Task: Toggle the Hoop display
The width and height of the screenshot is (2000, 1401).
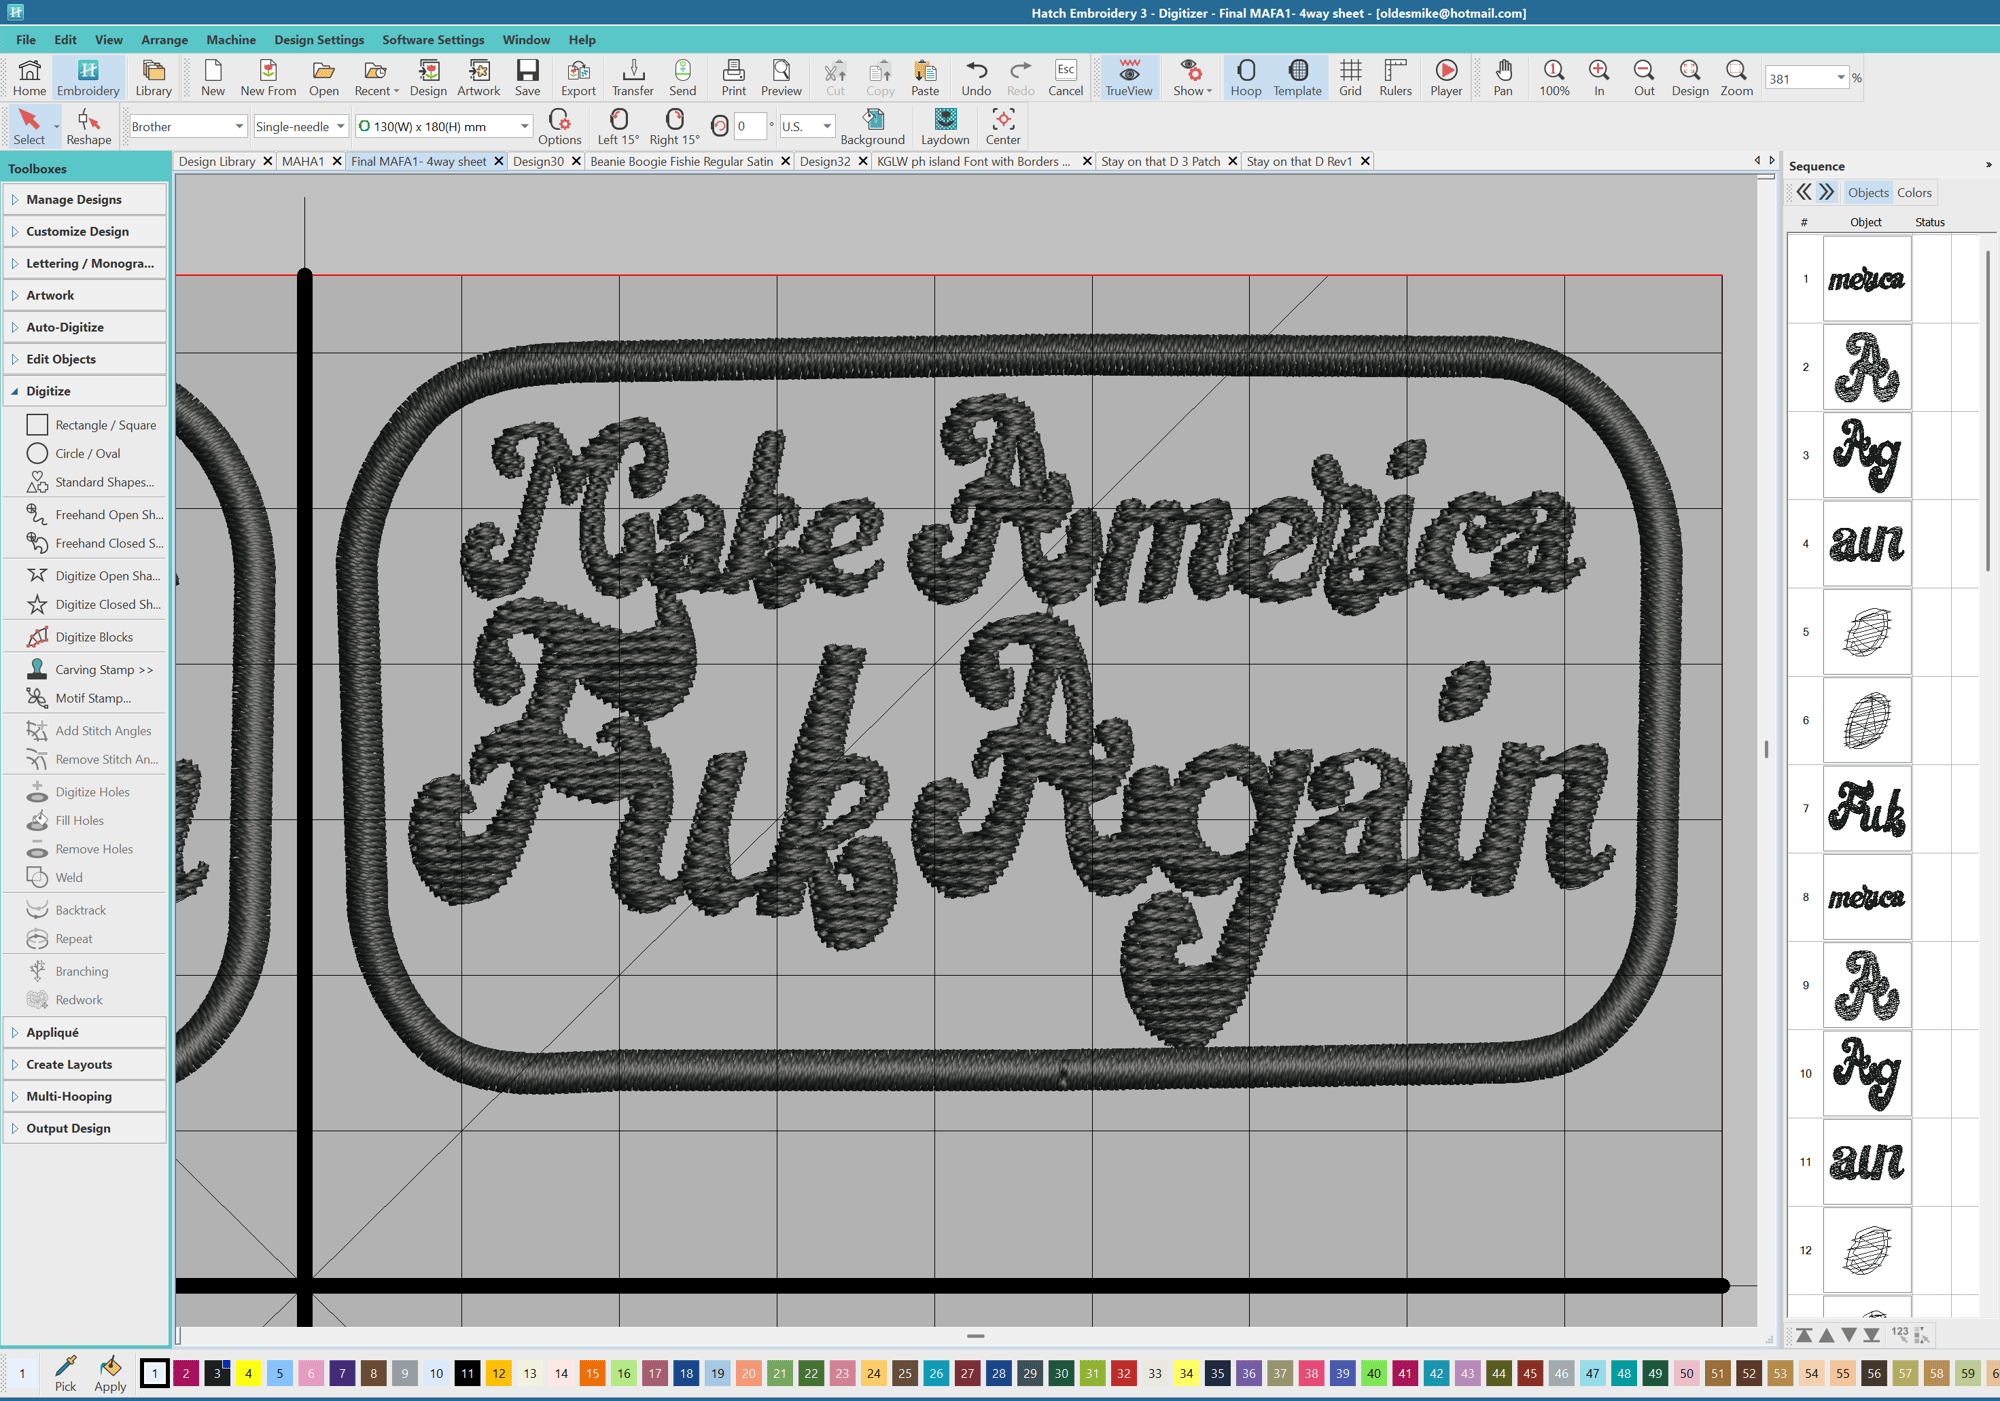Action: click(x=1245, y=77)
